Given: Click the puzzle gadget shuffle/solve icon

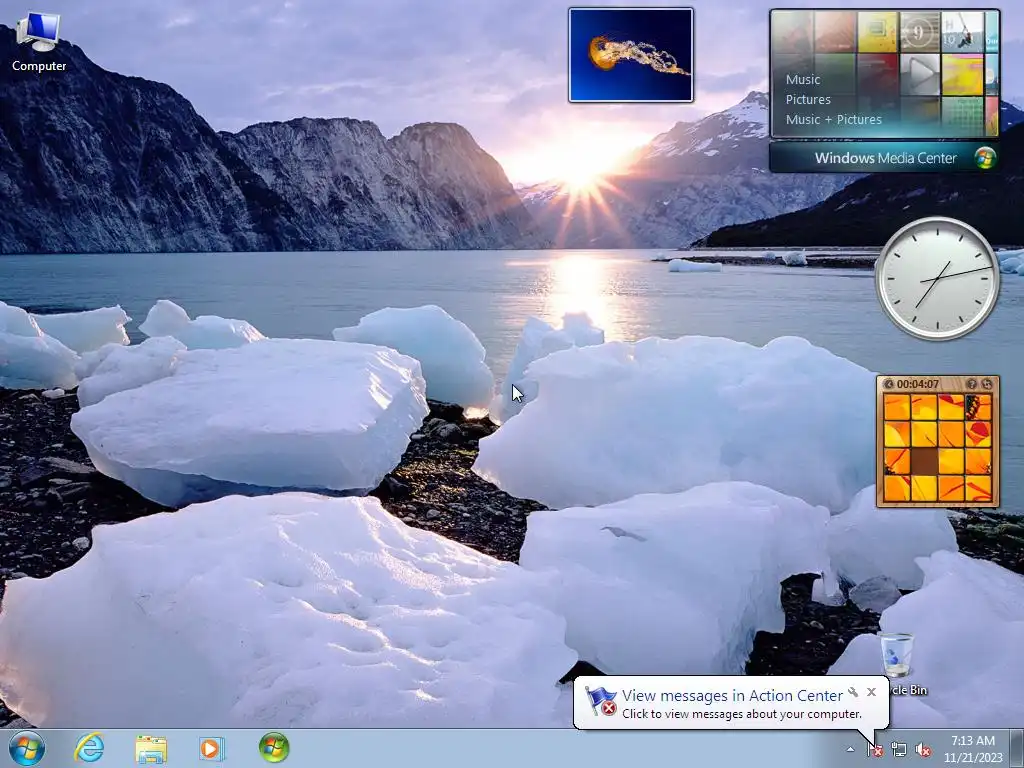Looking at the screenshot, I should coord(986,384).
